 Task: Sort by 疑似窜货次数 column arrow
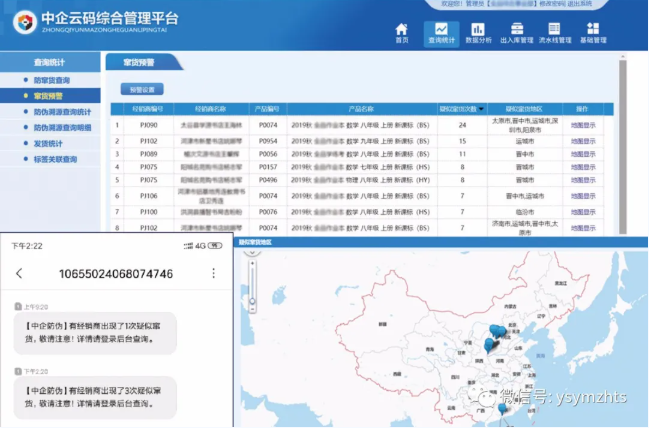pyautogui.click(x=481, y=109)
